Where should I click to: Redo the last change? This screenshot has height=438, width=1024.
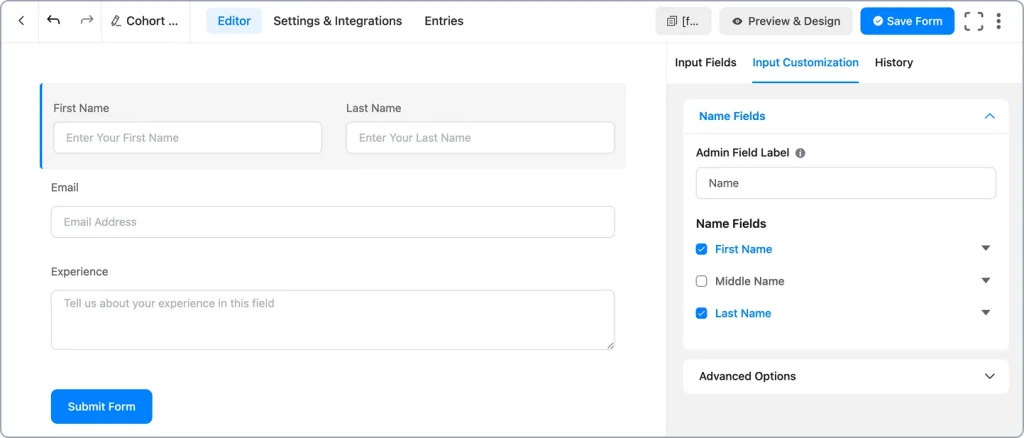pyautogui.click(x=86, y=20)
